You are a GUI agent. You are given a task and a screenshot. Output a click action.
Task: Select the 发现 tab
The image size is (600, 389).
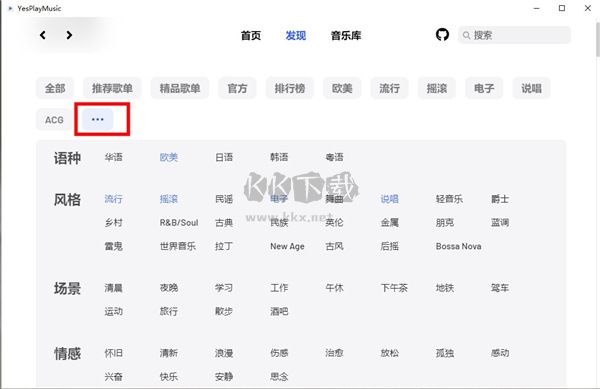coord(295,36)
